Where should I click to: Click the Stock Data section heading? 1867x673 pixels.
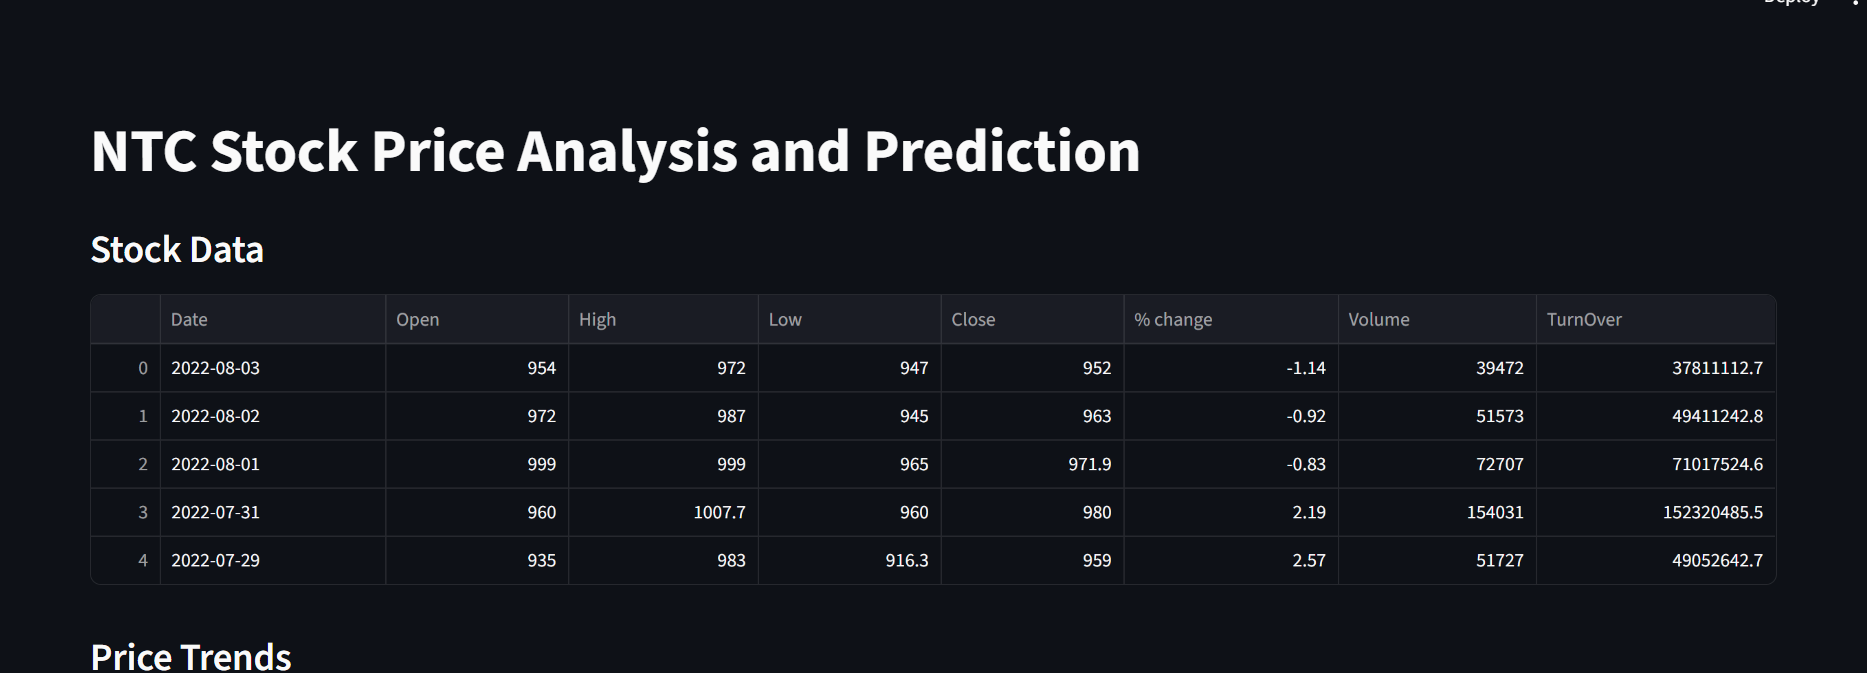point(177,249)
